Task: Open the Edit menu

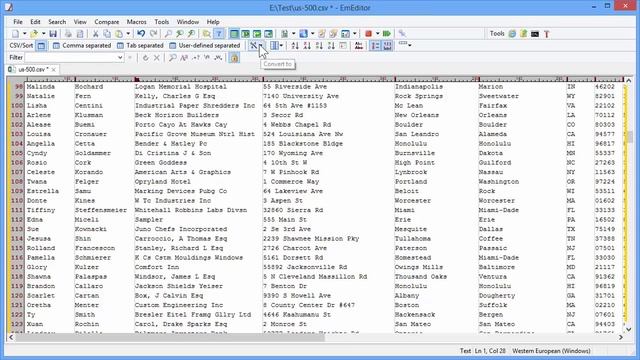Action: [x=35, y=22]
